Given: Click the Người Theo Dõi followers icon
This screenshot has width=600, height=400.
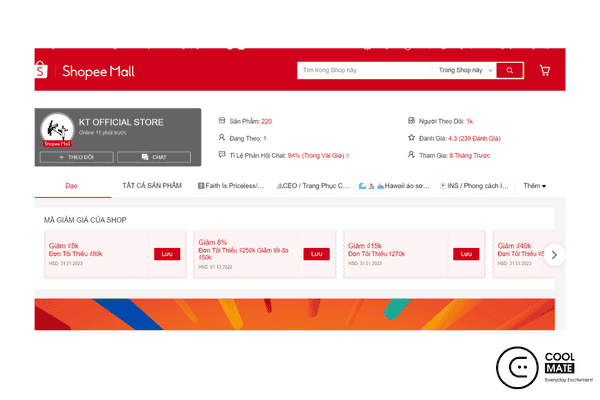Looking at the screenshot, I should click(x=413, y=121).
